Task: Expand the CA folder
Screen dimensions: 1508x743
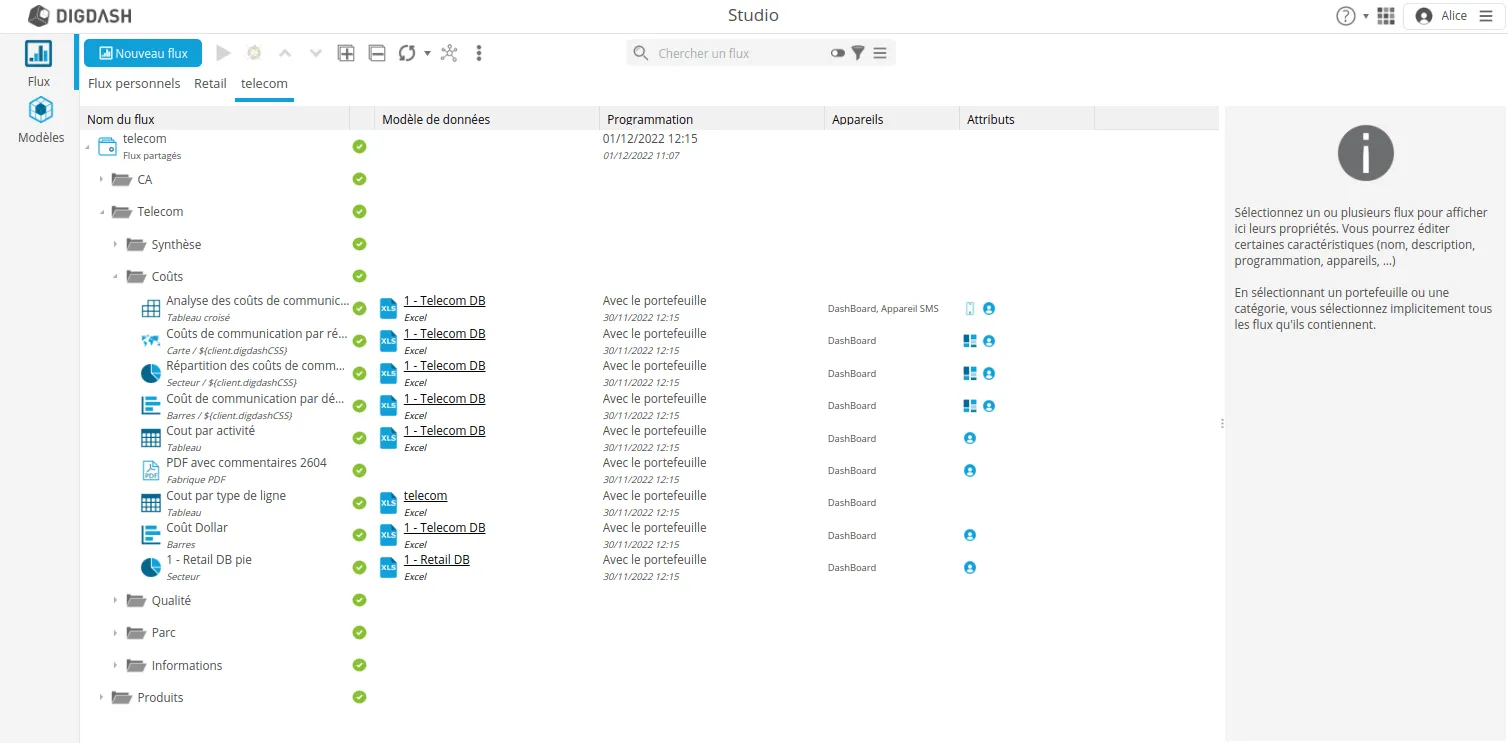Action: click(101, 180)
